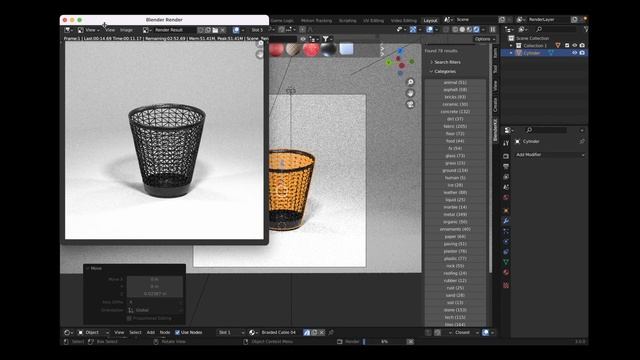Click the viewport zoom magnifier icon
The width and height of the screenshot is (640, 360).
[x=410, y=82]
